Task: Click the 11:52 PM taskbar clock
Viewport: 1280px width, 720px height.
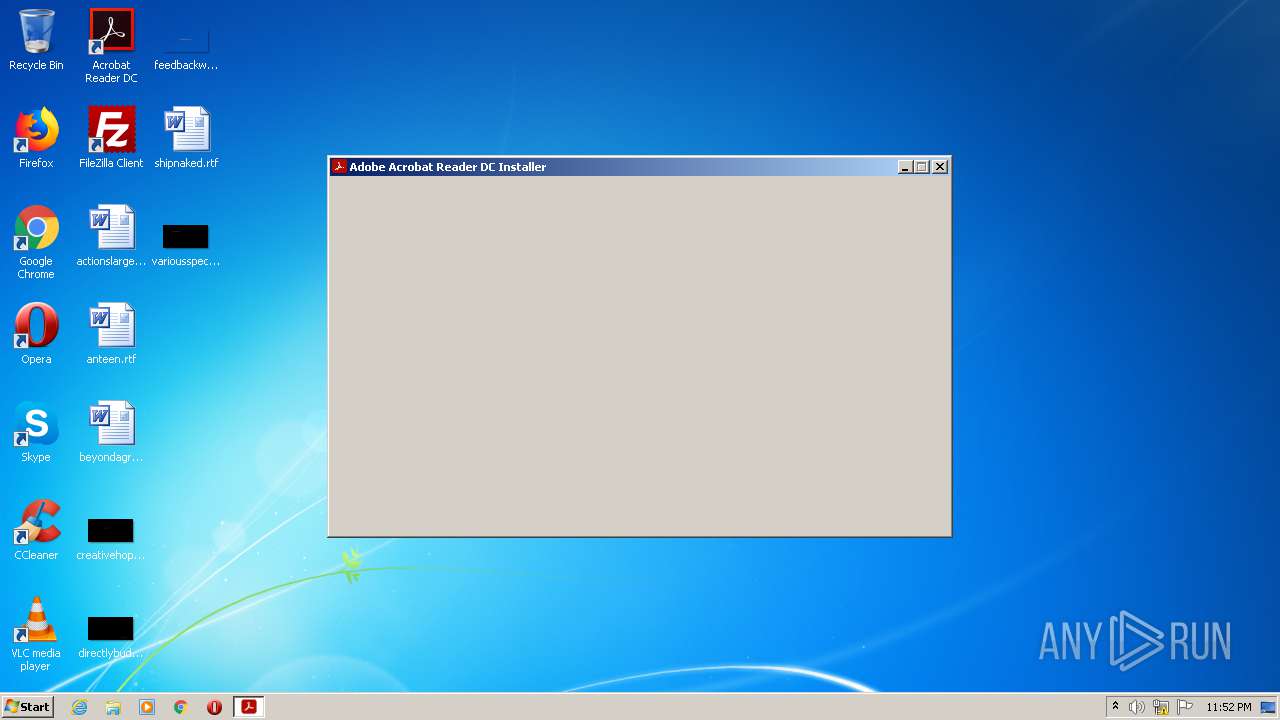Action: [x=1229, y=707]
